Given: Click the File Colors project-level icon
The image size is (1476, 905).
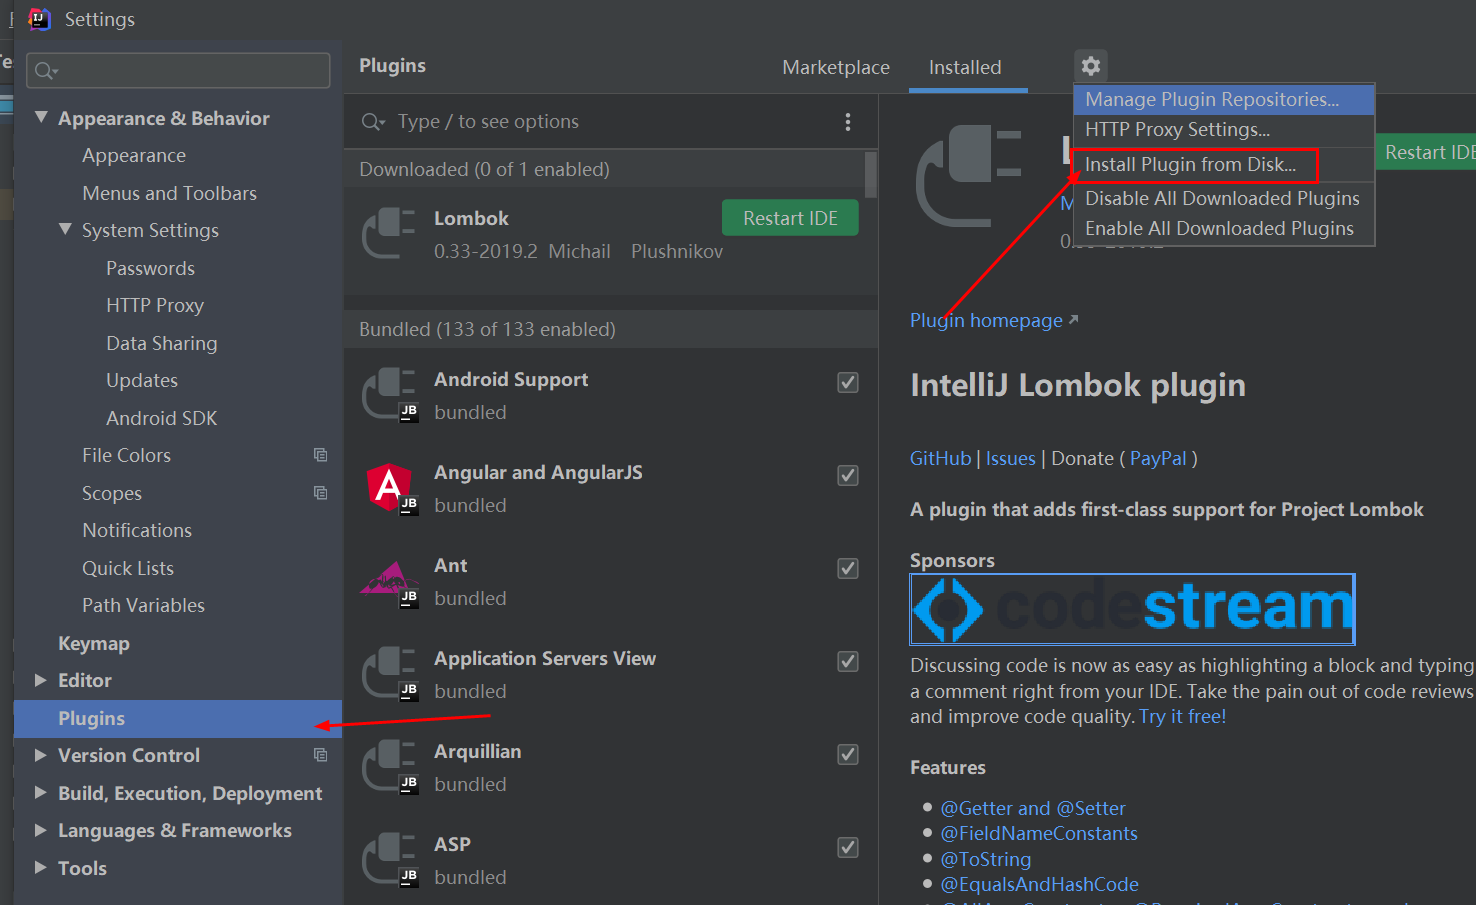Looking at the screenshot, I should [320, 455].
